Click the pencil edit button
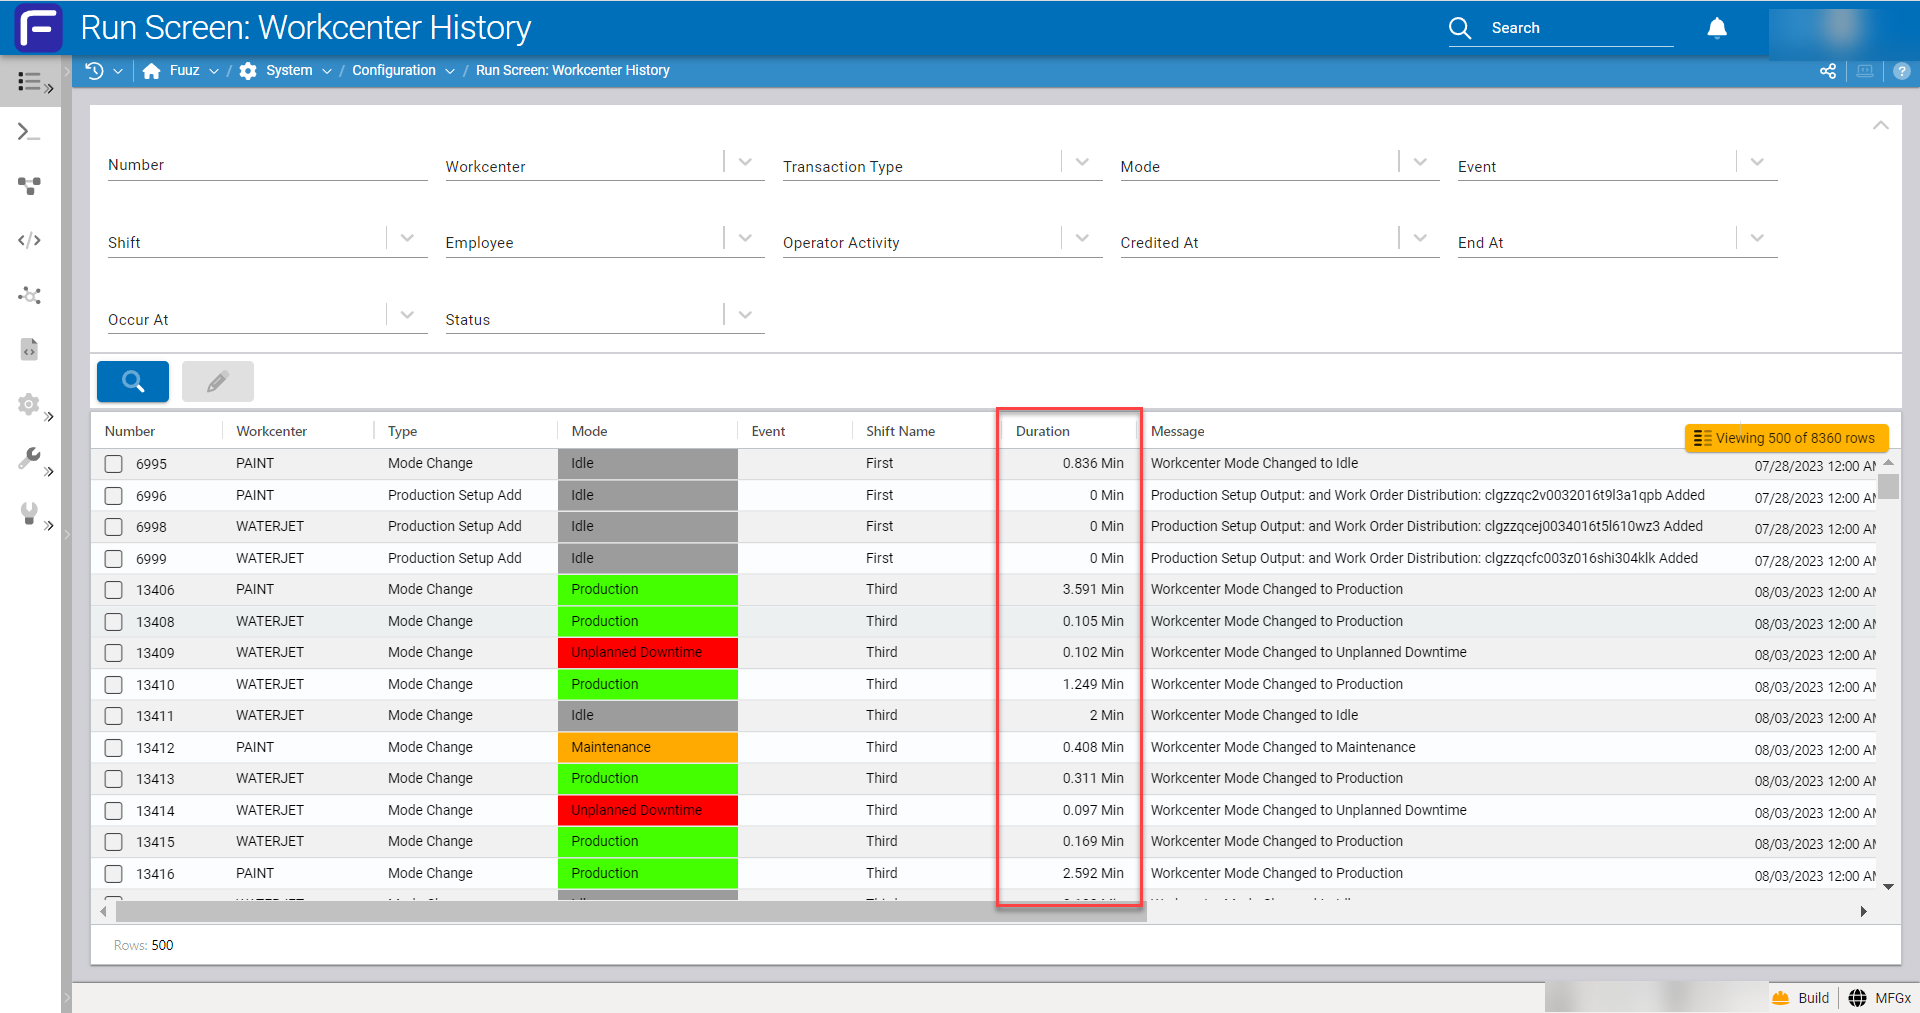This screenshot has width=1920, height=1013. [218, 381]
